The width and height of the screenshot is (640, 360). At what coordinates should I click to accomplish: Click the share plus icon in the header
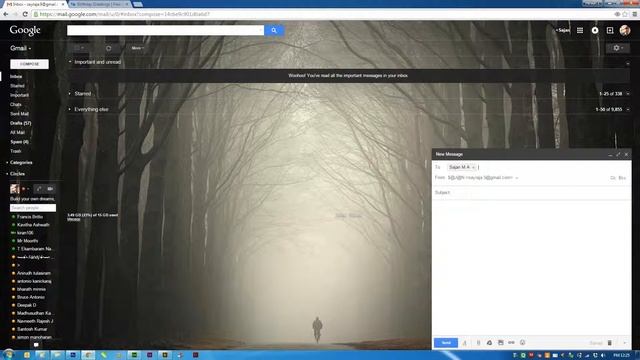(x=610, y=30)
